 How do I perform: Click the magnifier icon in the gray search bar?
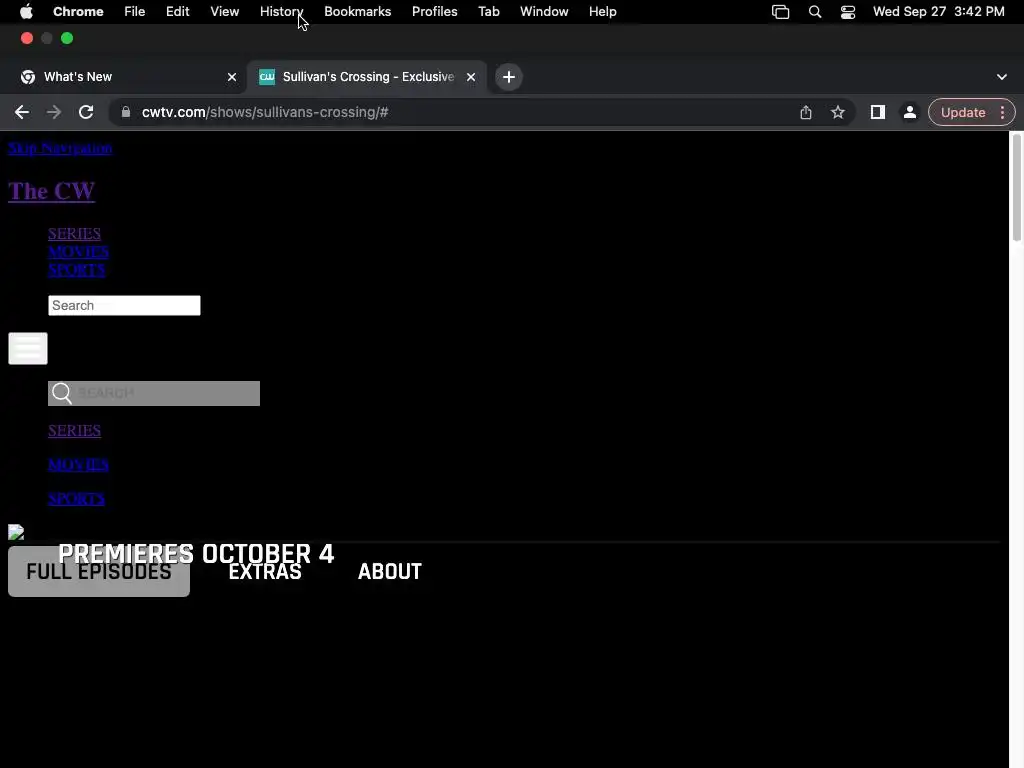(62, 393)
